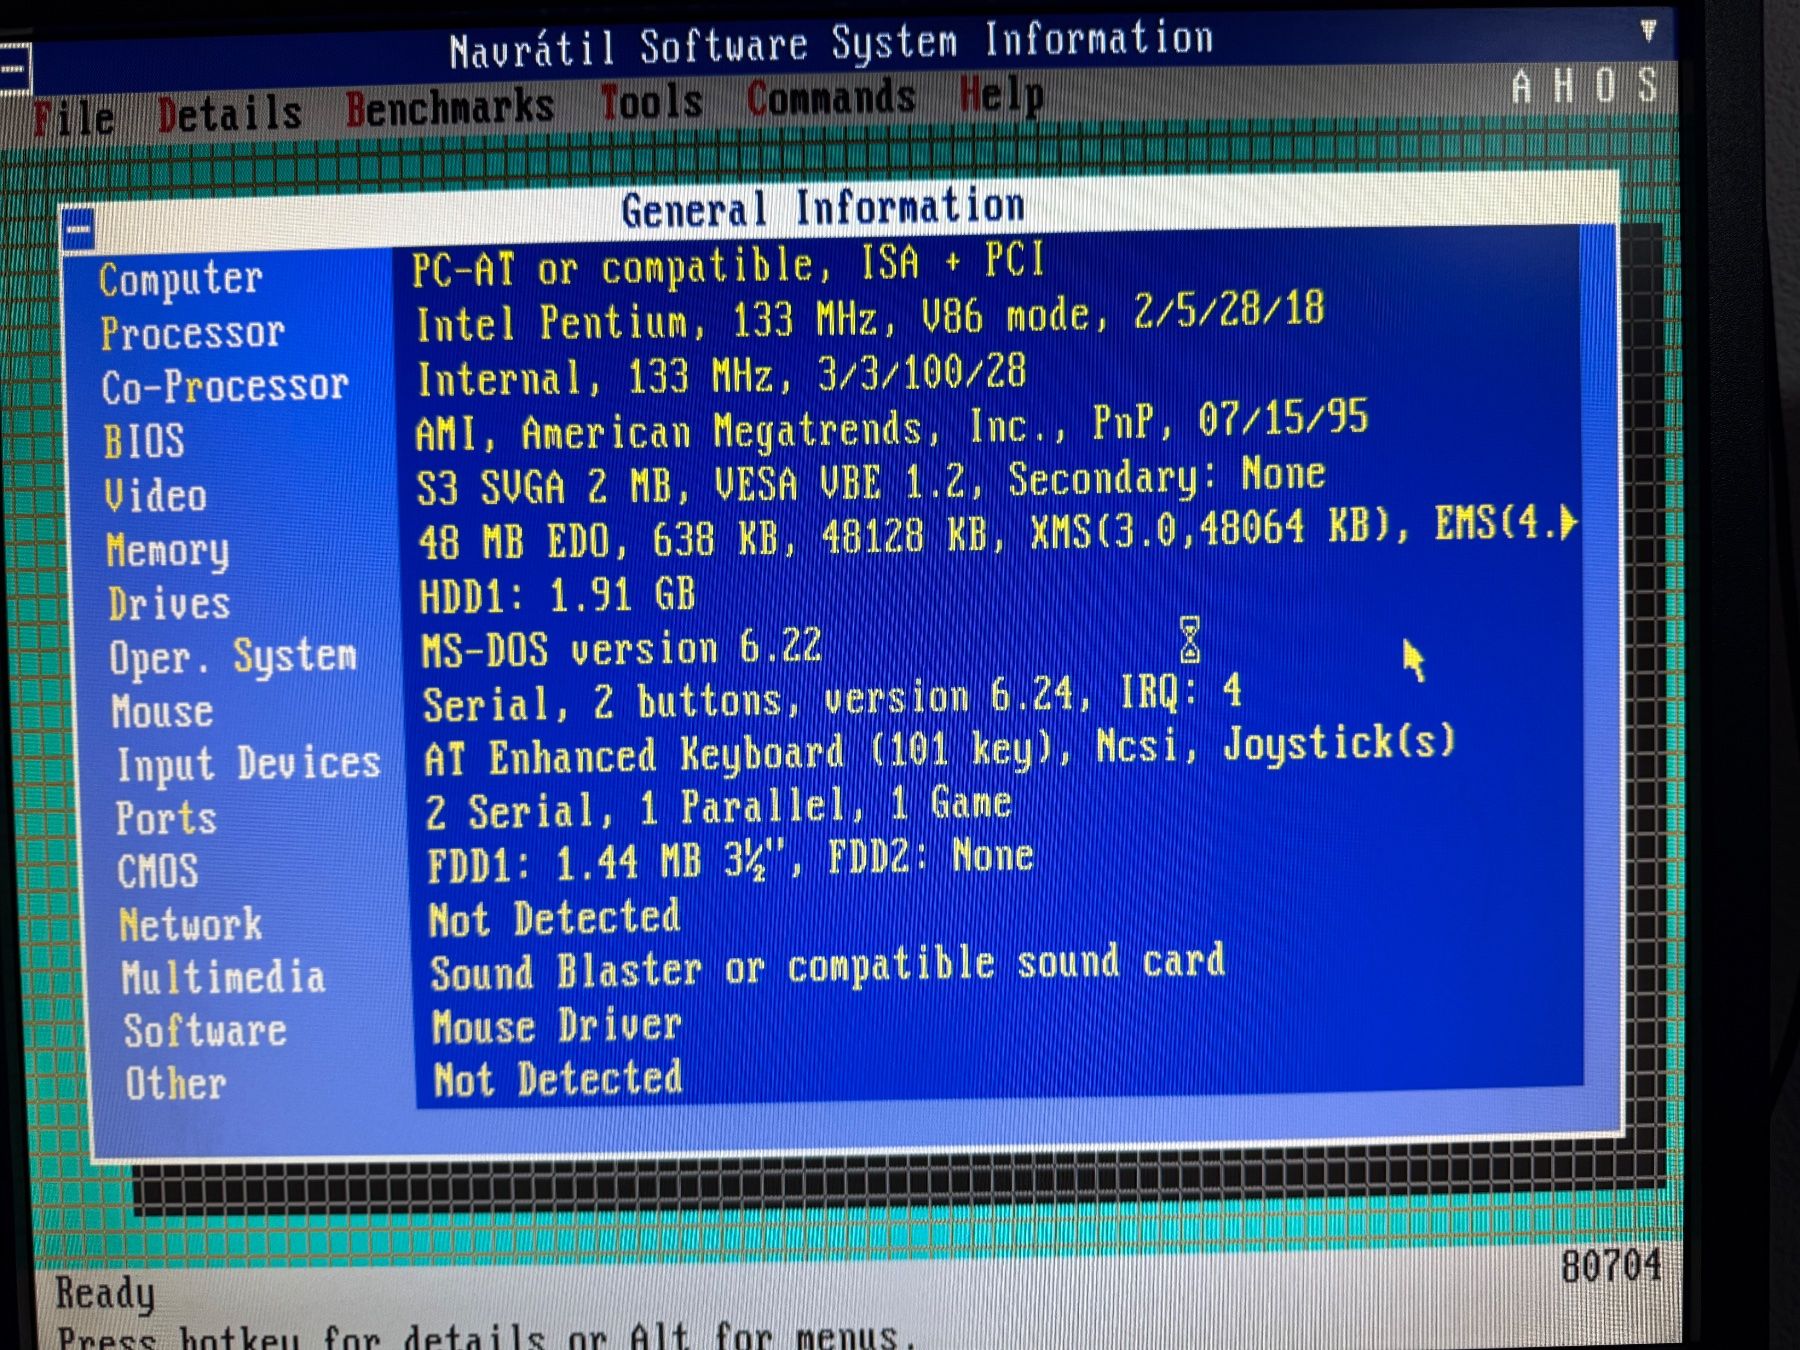The image size is (1800, 1350).
Task: Select the Input Devices category
Action: 248,764
